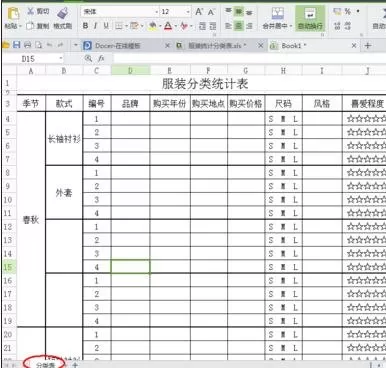
Task: Toggle middle vertical alignment
Action: pyautogui.click(x=239, y=12)
